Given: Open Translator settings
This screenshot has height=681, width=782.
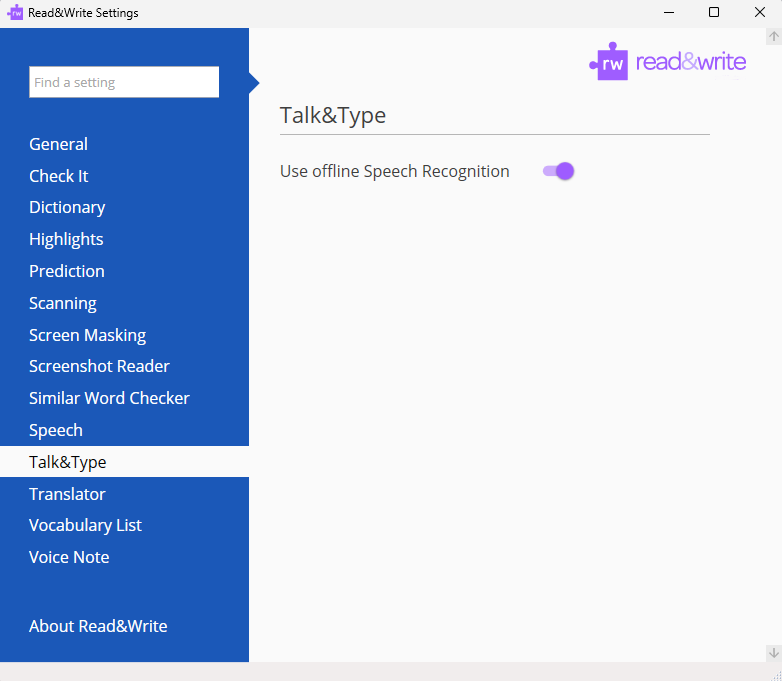Looking at the screenshot, I should point(67,494).
